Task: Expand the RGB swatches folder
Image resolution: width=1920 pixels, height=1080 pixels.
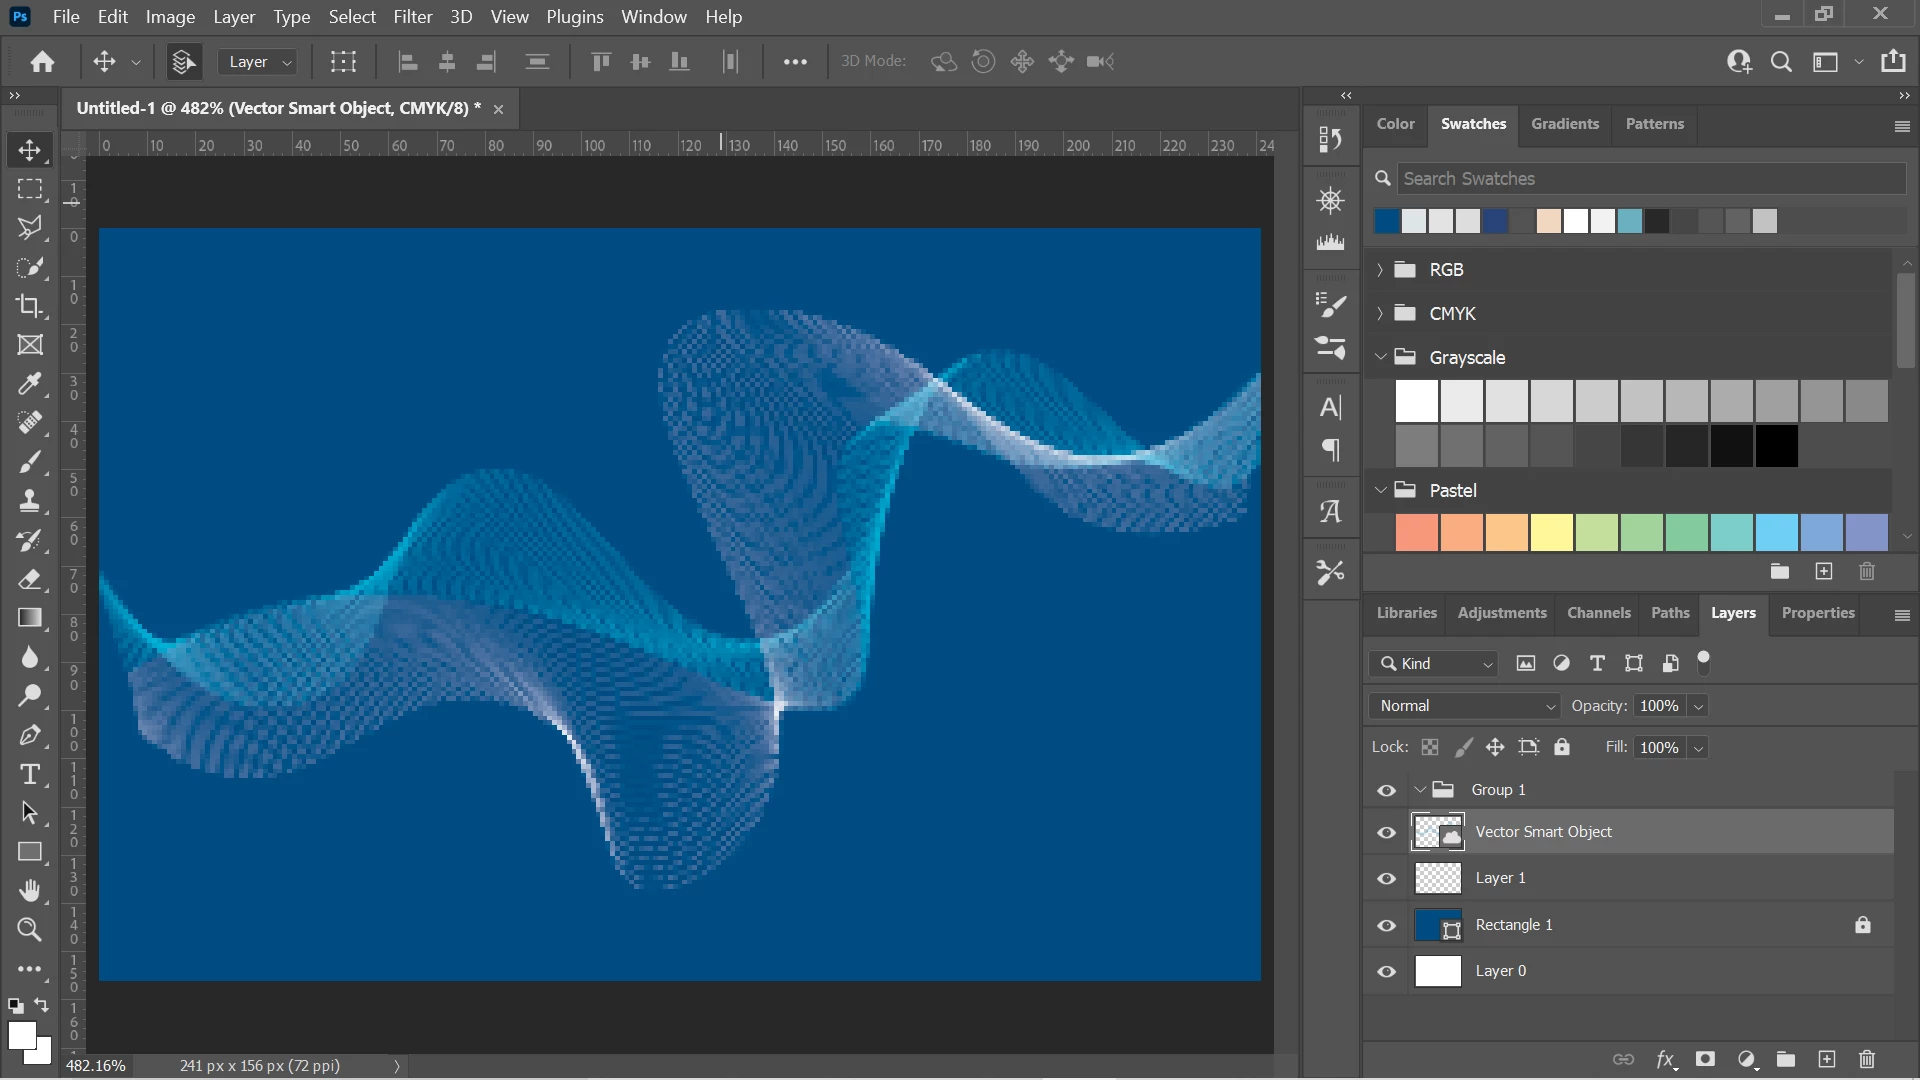Action: tap(1380, 270)
